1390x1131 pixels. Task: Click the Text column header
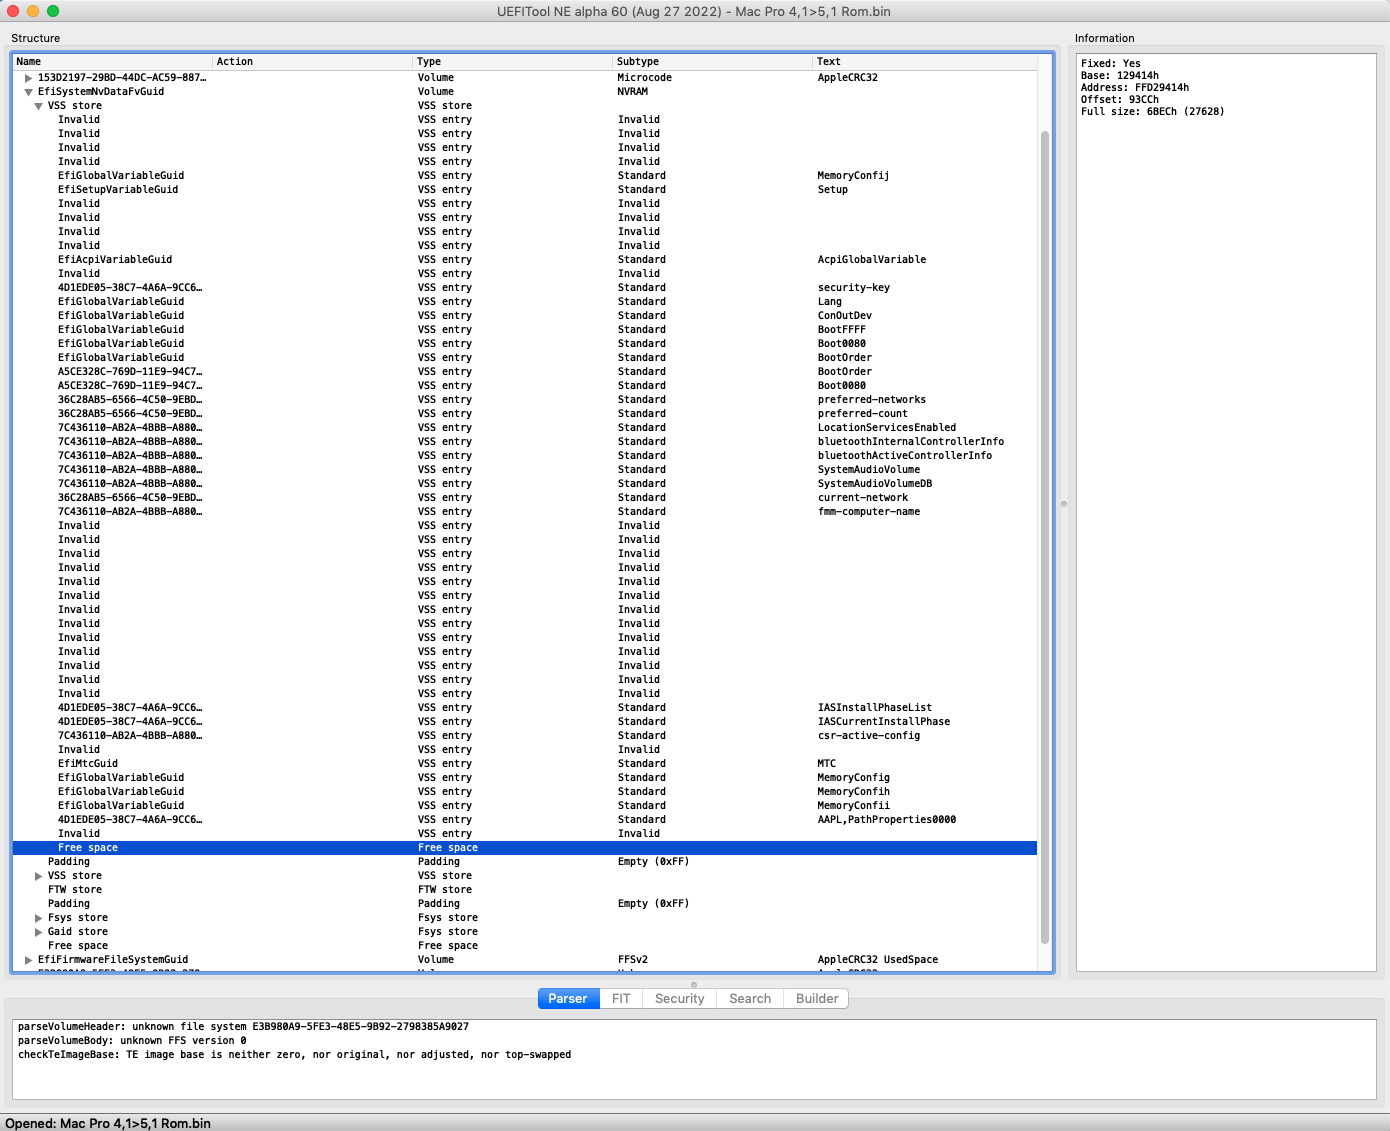click(925, 62)
